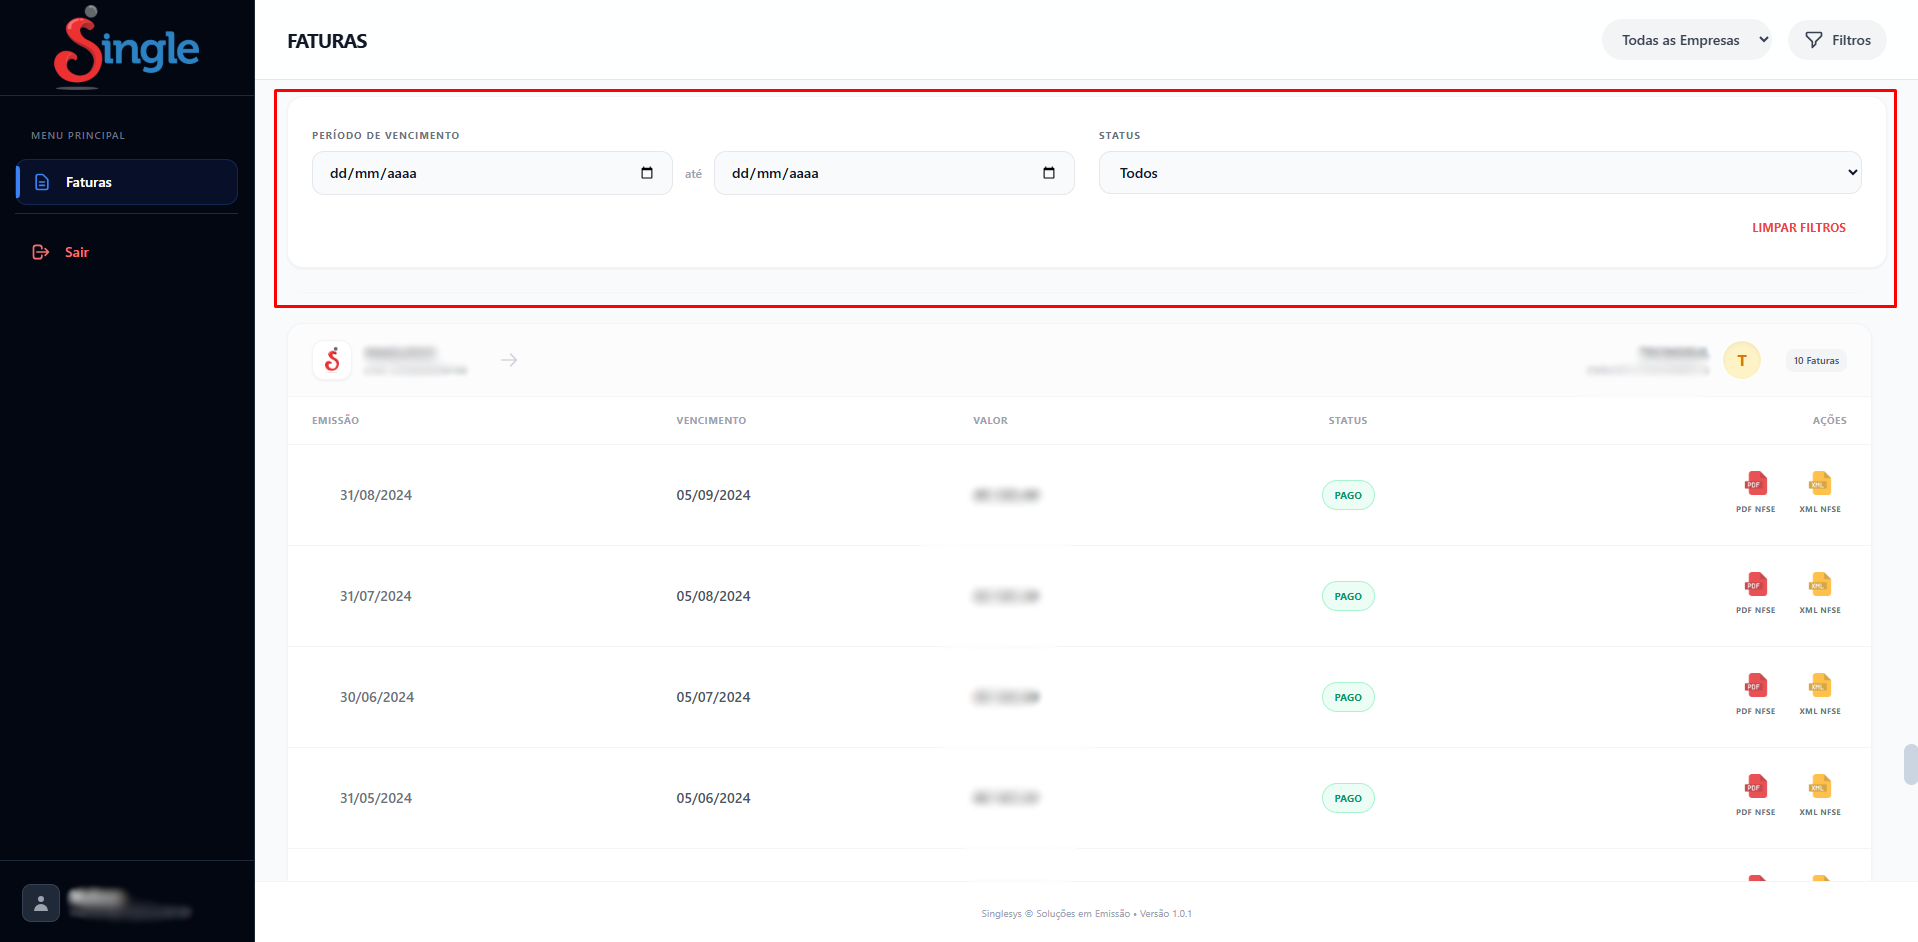This screenshot has height=942, width=1918.
Task: Download PDF NFSE for 30/06/2024 invoice
Action: [1756, 694]
